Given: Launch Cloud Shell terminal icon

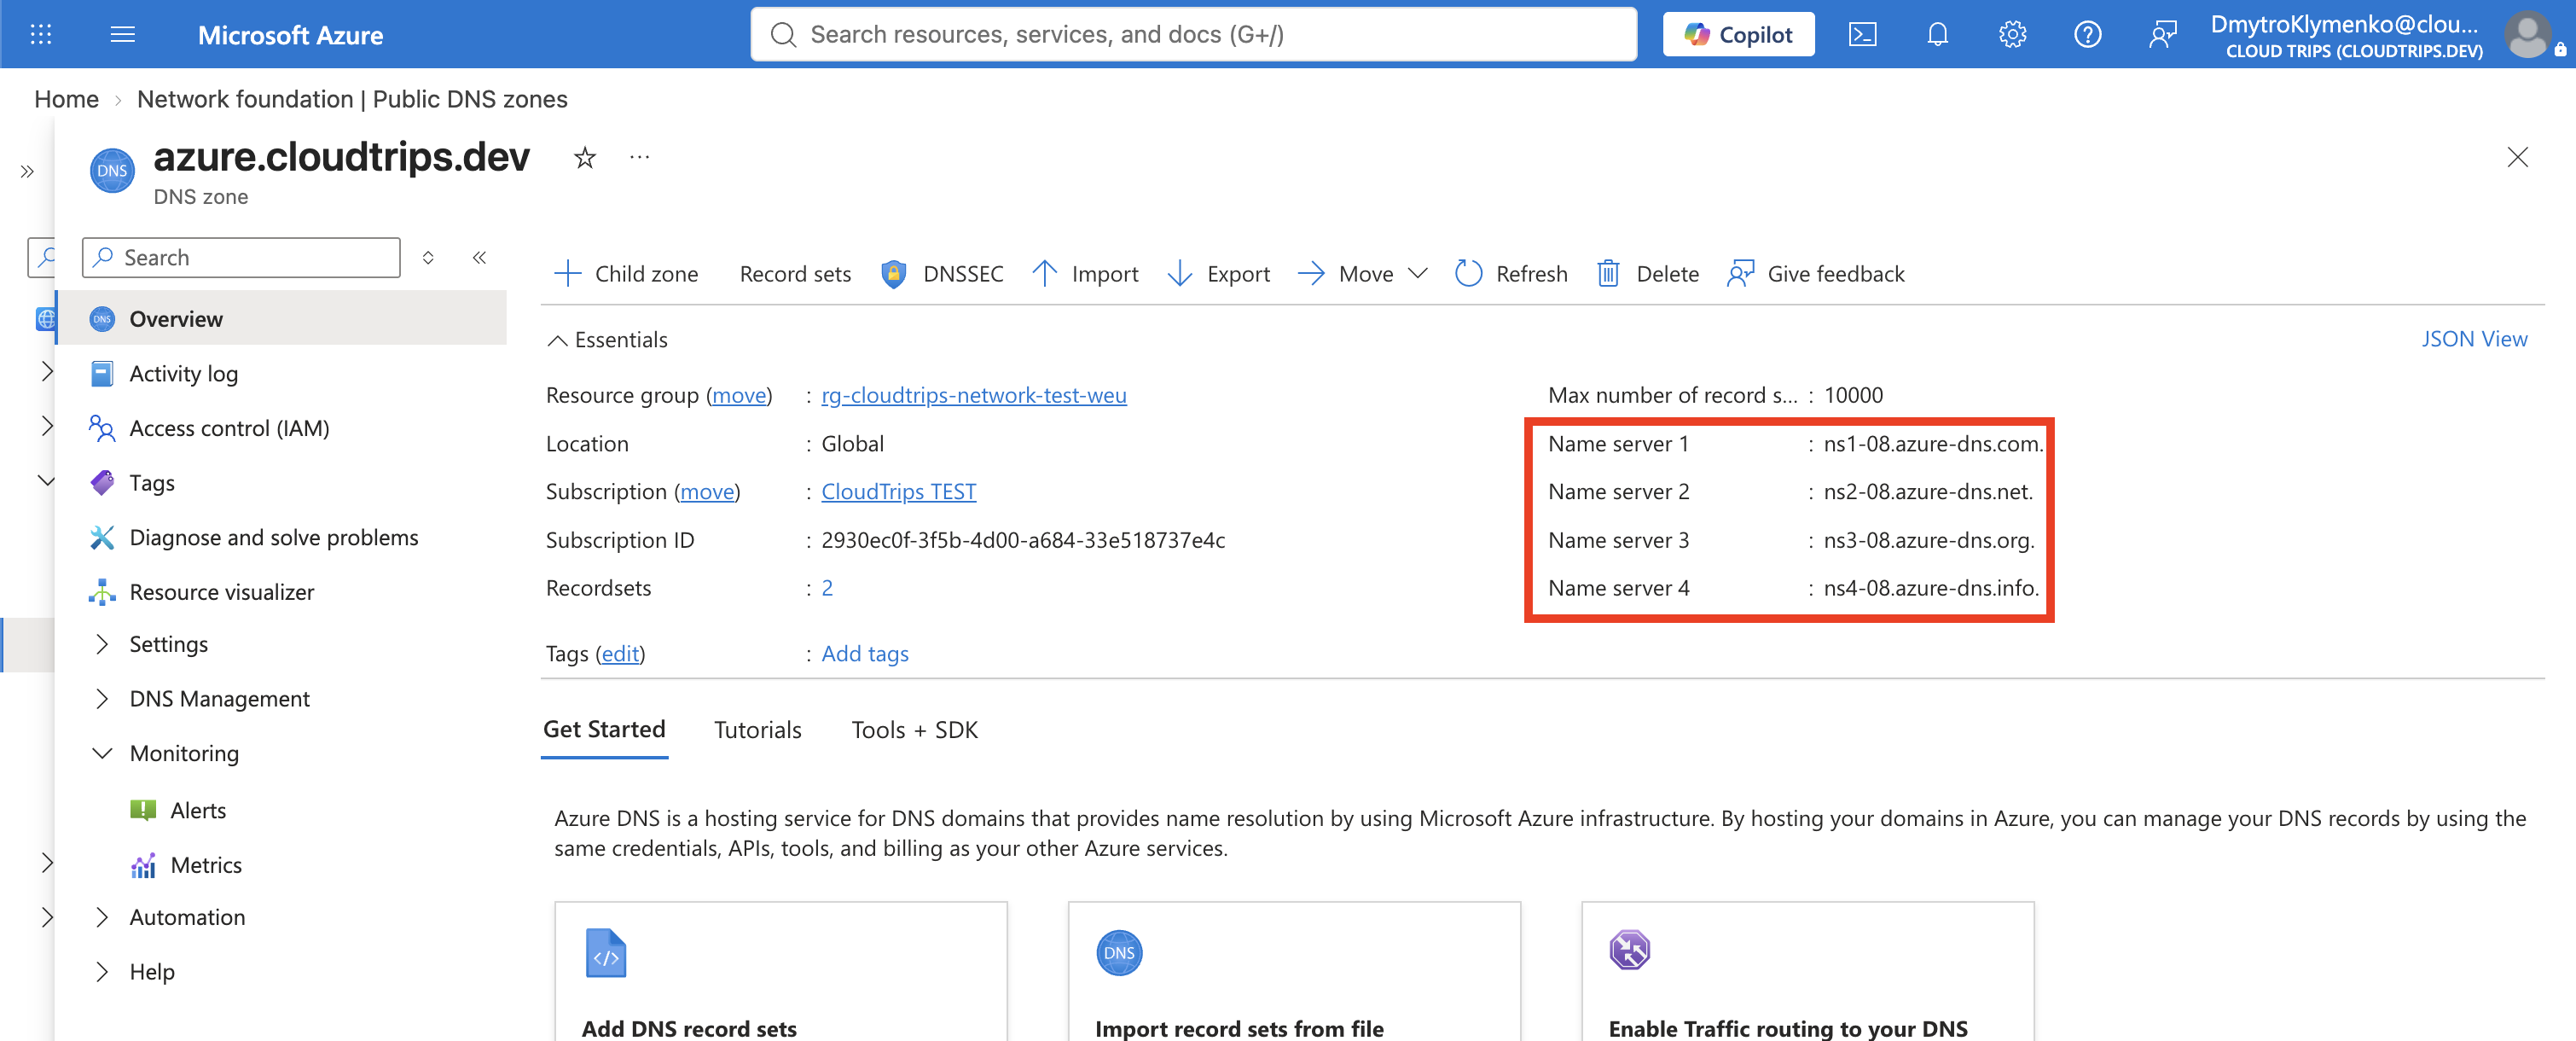Looking at the screenshot, I should click(1862, 35).
